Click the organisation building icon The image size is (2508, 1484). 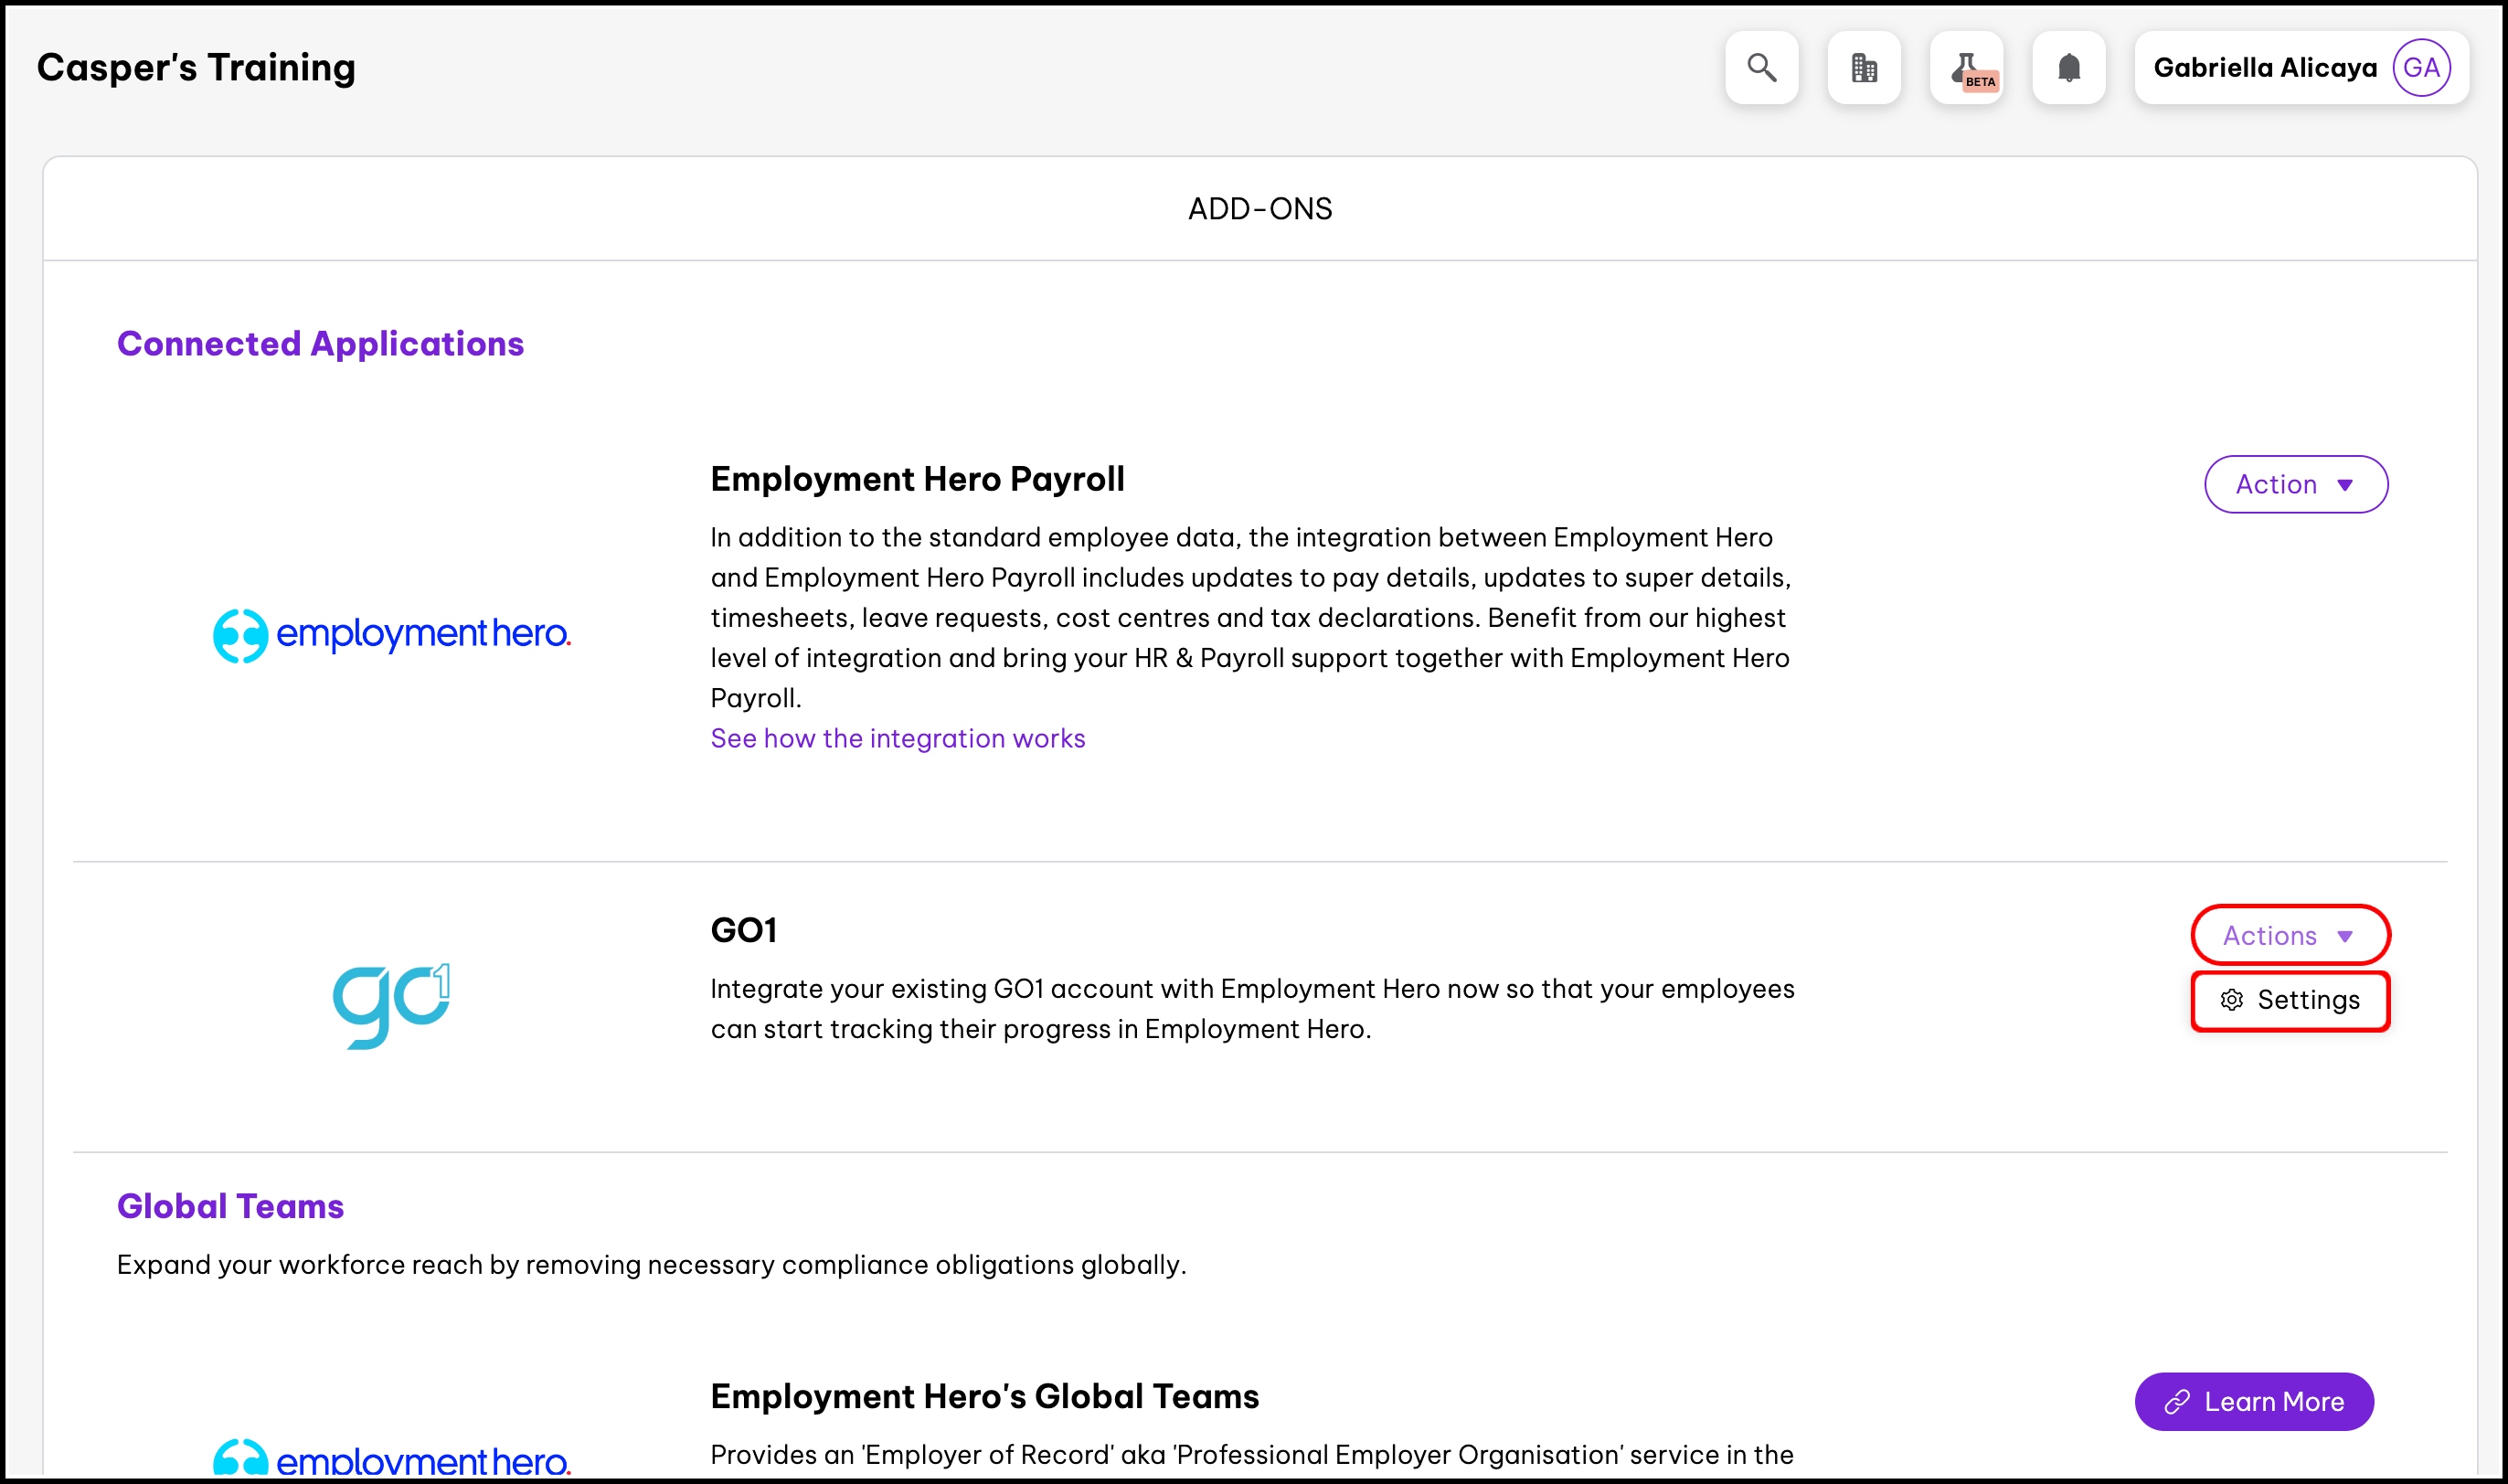1864,68
